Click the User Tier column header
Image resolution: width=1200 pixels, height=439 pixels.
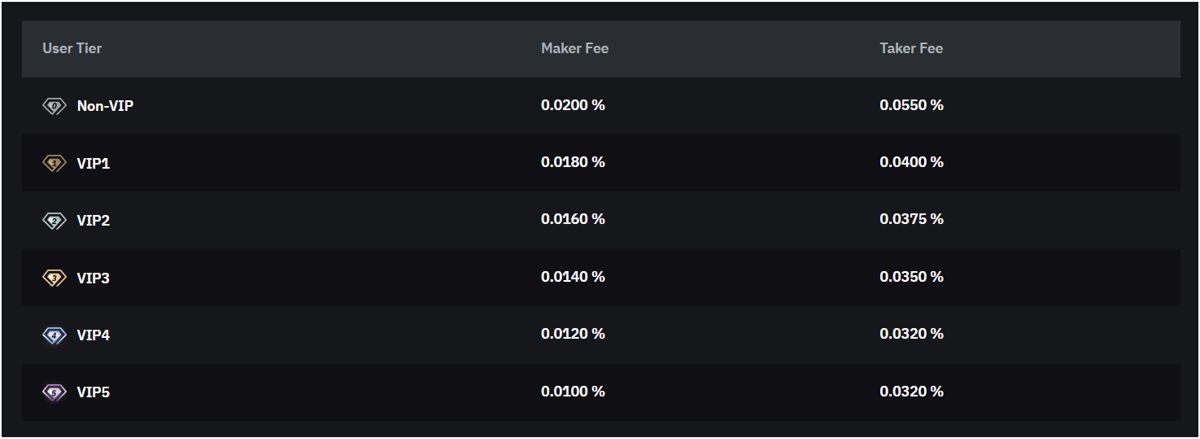[72, 48]
